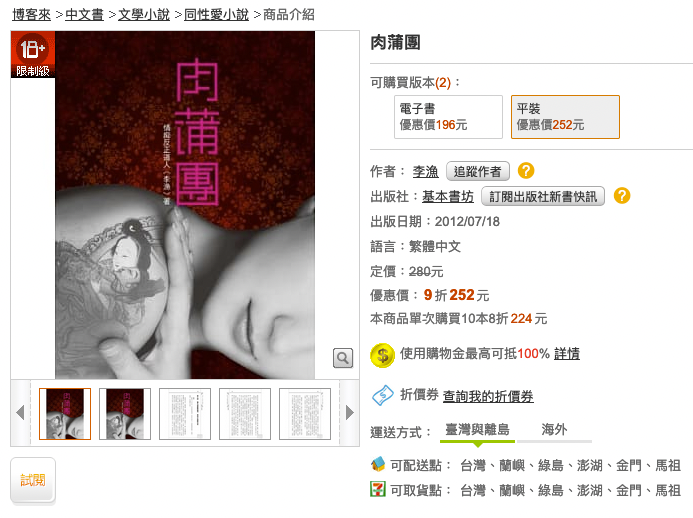Select the third page preview thumbnail

[x=185, y=414]
